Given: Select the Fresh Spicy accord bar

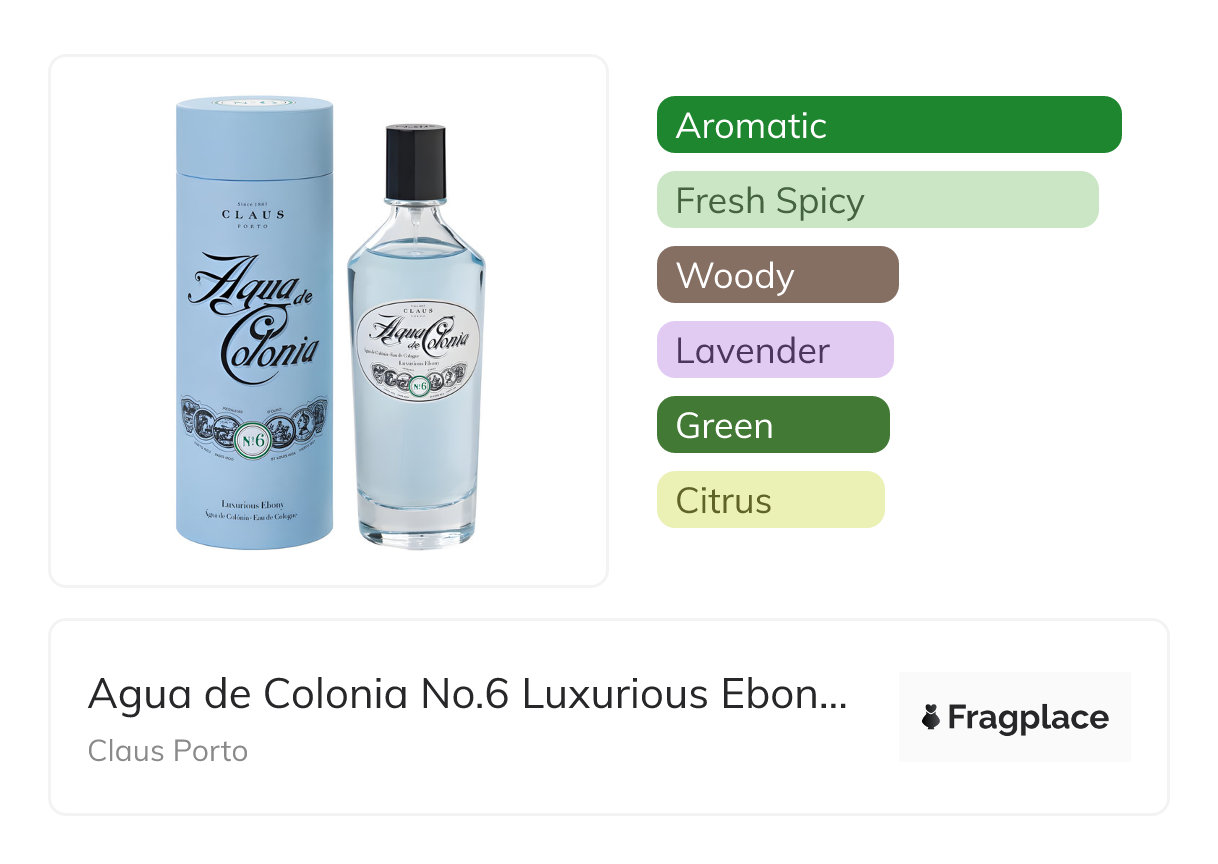Looking at the screenshot, I should pos(878,200).
